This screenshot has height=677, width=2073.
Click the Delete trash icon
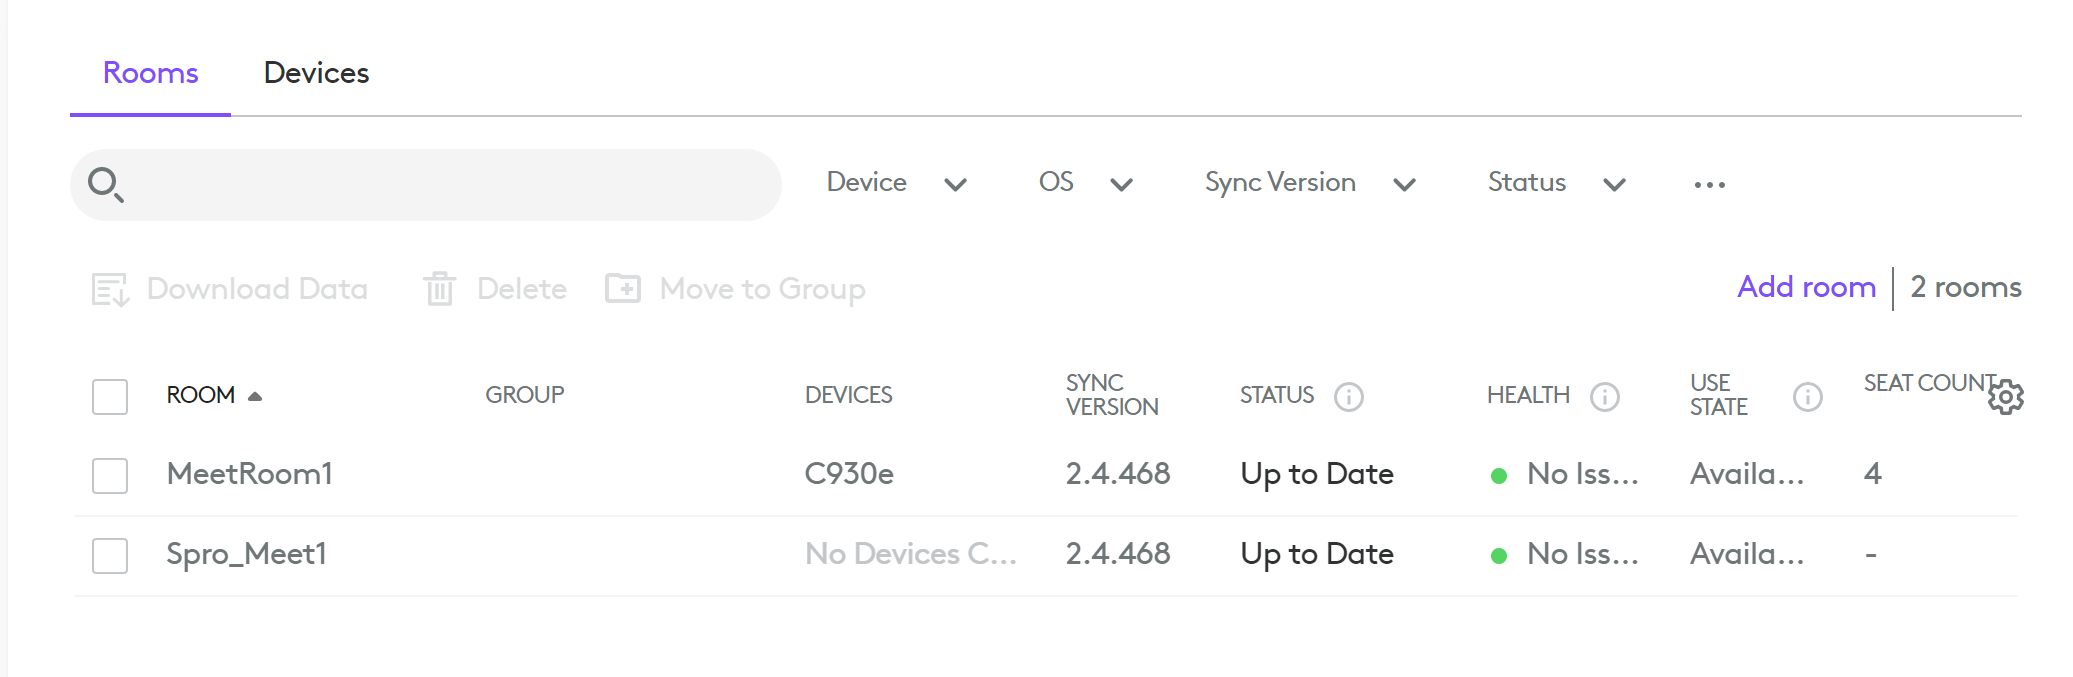439,289
